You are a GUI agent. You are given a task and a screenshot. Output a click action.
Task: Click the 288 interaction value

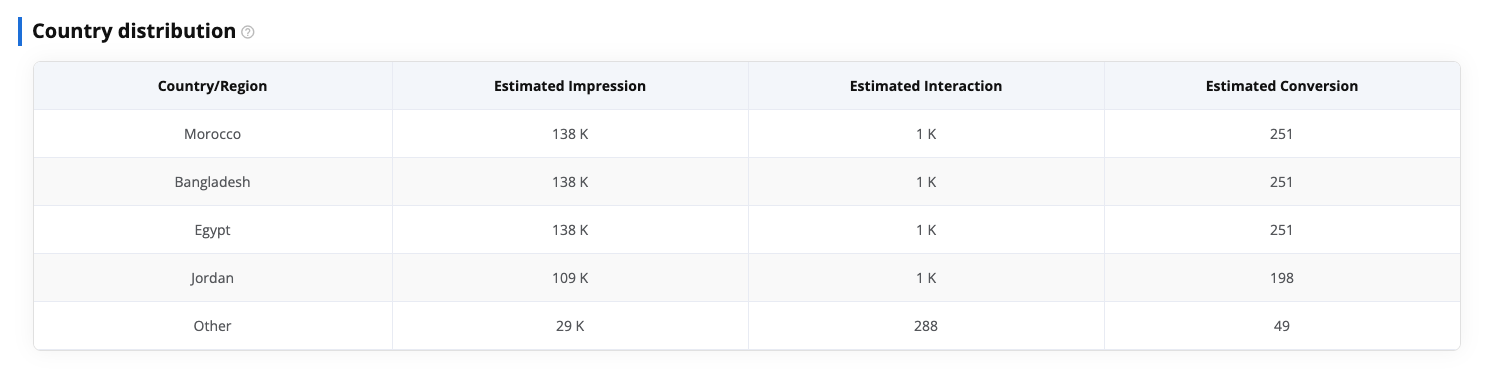click(x=926, y=326)
